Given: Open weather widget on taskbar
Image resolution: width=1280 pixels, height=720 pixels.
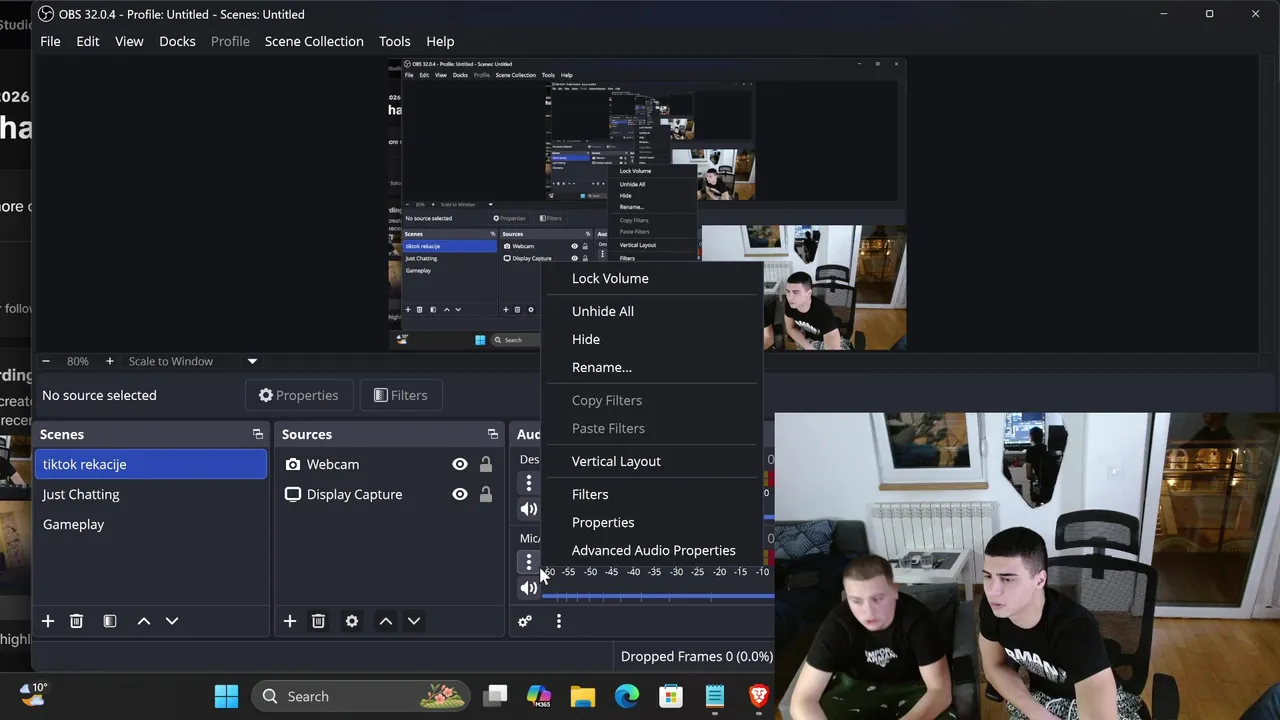Looking at the screenshot, I should tap(33, 694).
